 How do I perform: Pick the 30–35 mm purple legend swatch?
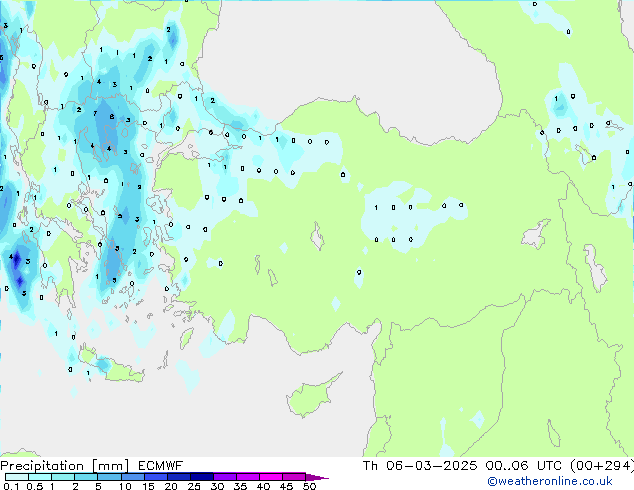[224, 477]
